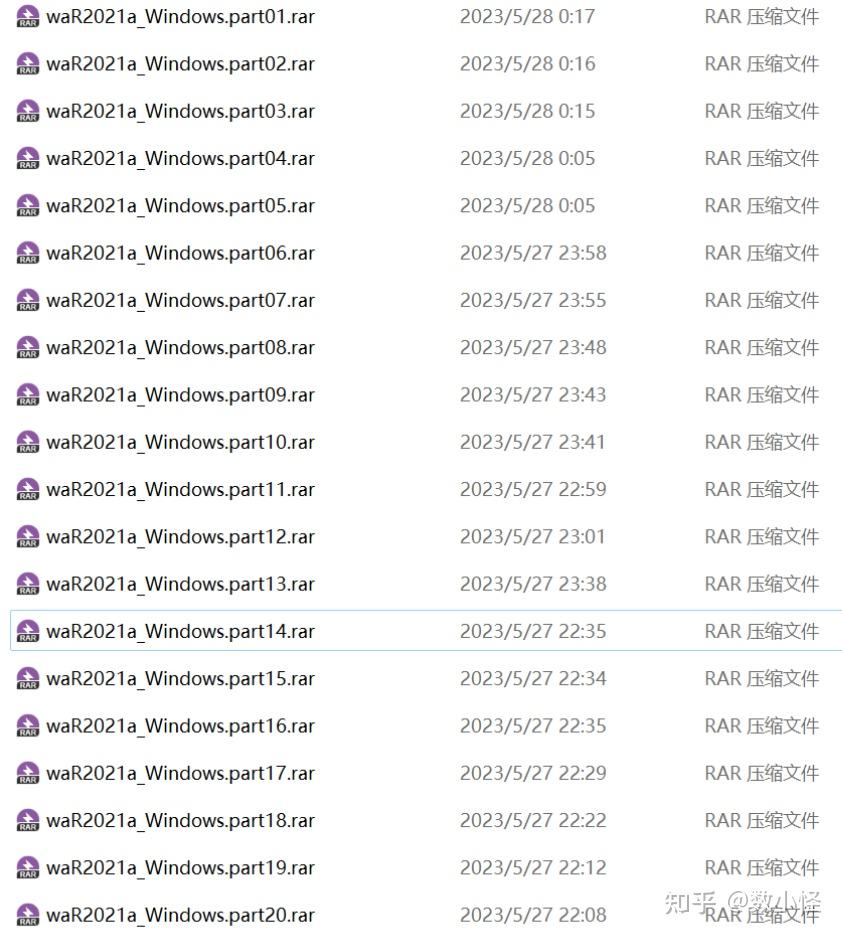Image resolution: width=842 pixels, height=936 pixels.
Task: Select file waR2021a_Windows.part04.rar
Action: point(180,158)
